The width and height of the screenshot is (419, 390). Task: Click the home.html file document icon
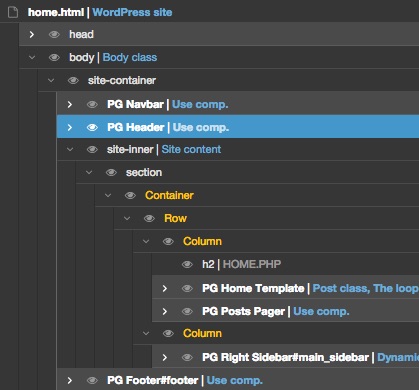(x=13, y=12)
